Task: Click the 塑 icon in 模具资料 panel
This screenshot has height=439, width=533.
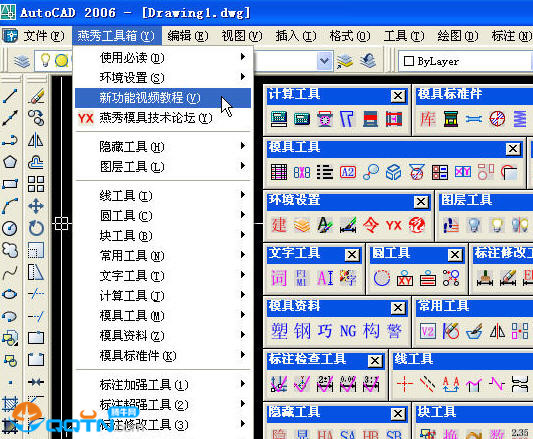Action: 279,331
